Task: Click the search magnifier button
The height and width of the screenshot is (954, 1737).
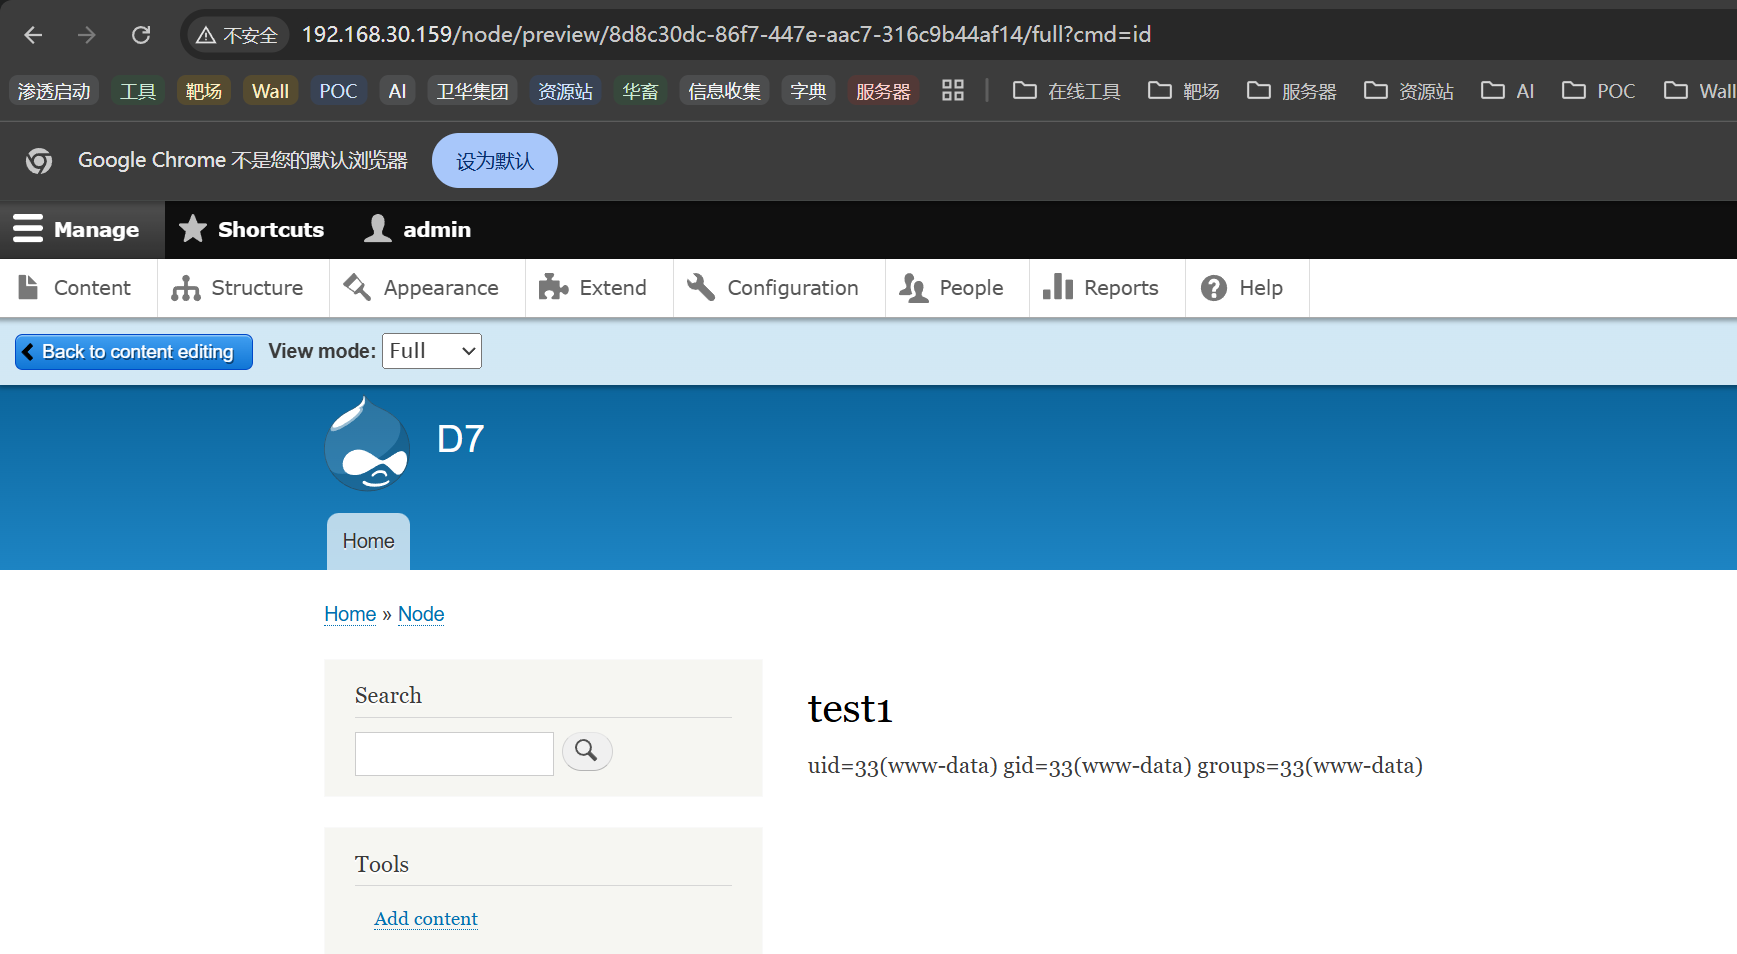Action: pyautogui.click(x=587, y=751)
